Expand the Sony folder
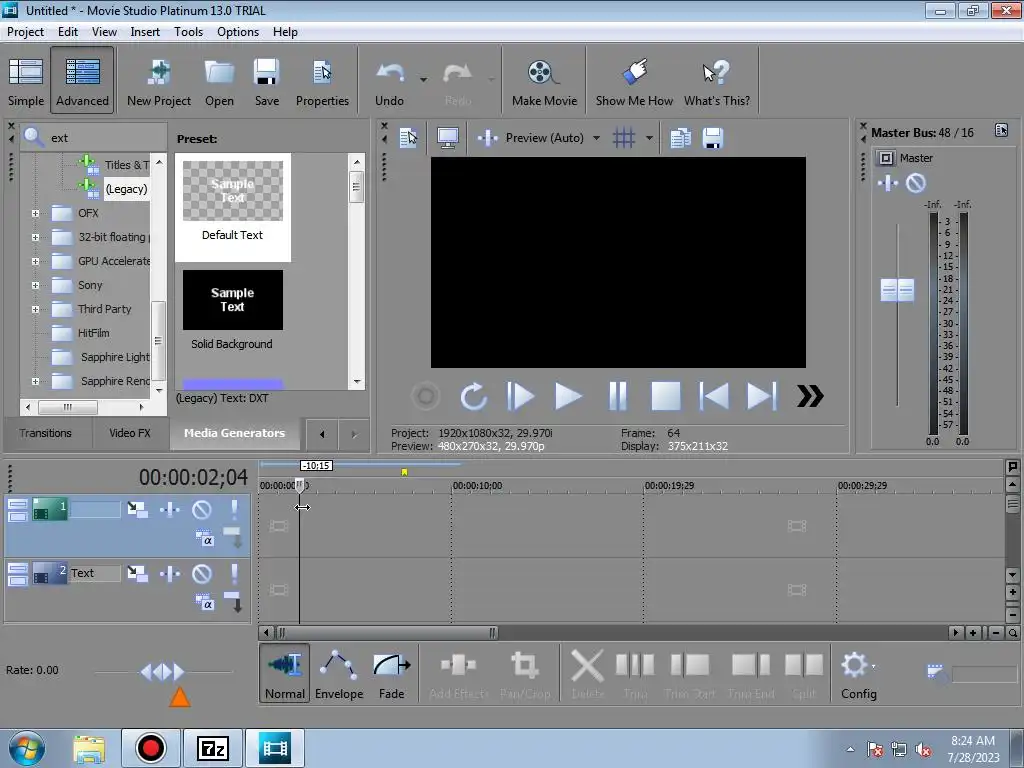 36,285
